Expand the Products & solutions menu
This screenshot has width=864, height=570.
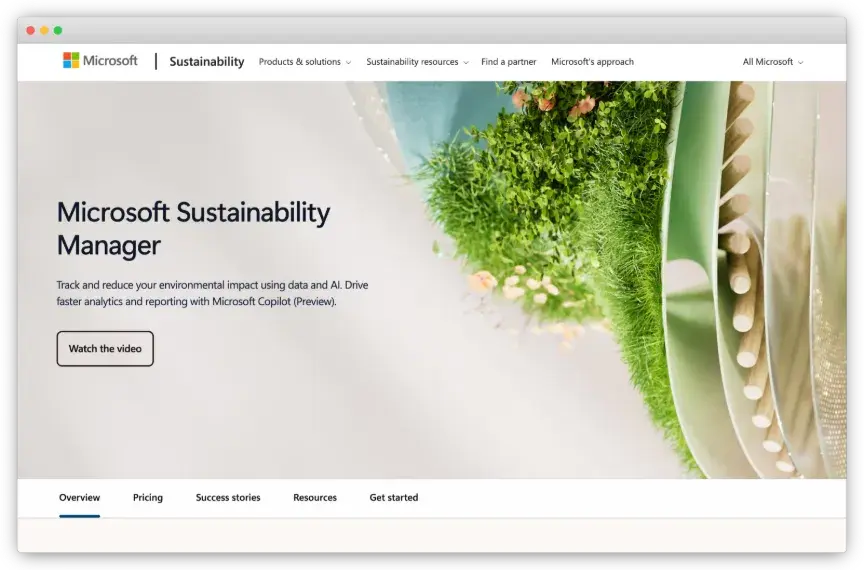pyautogui.click(x=305, y=62)
